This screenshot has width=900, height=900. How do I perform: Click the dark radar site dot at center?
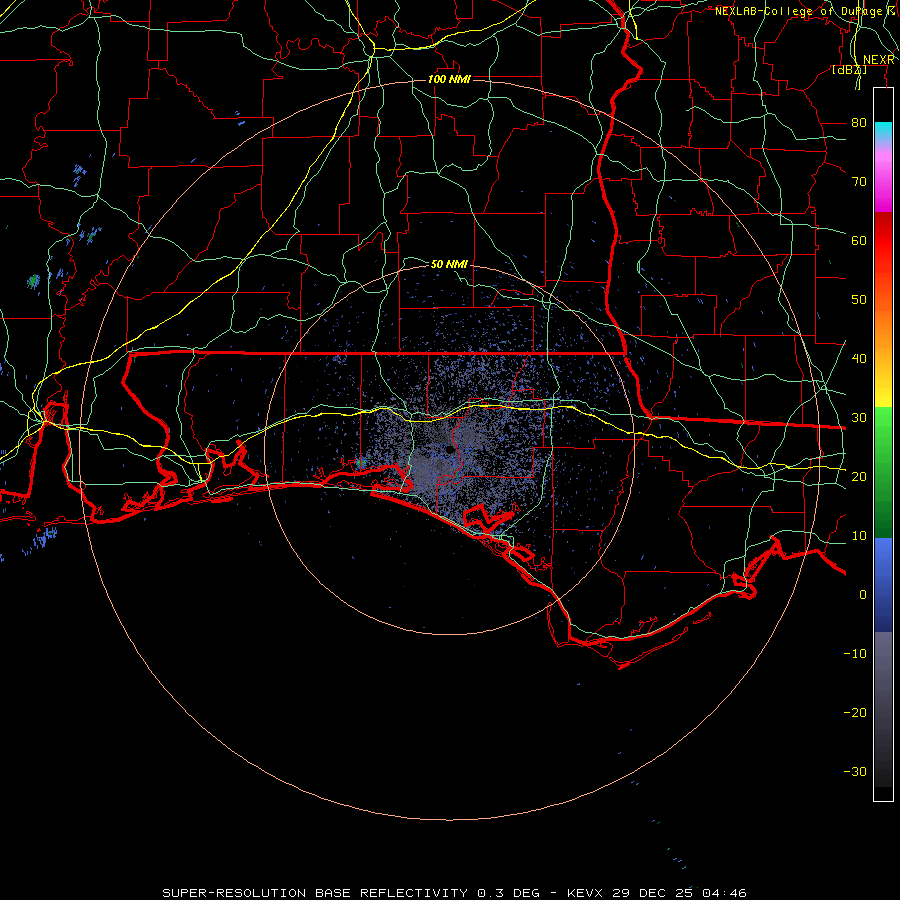pyautogui.click(x=450, y=449)
